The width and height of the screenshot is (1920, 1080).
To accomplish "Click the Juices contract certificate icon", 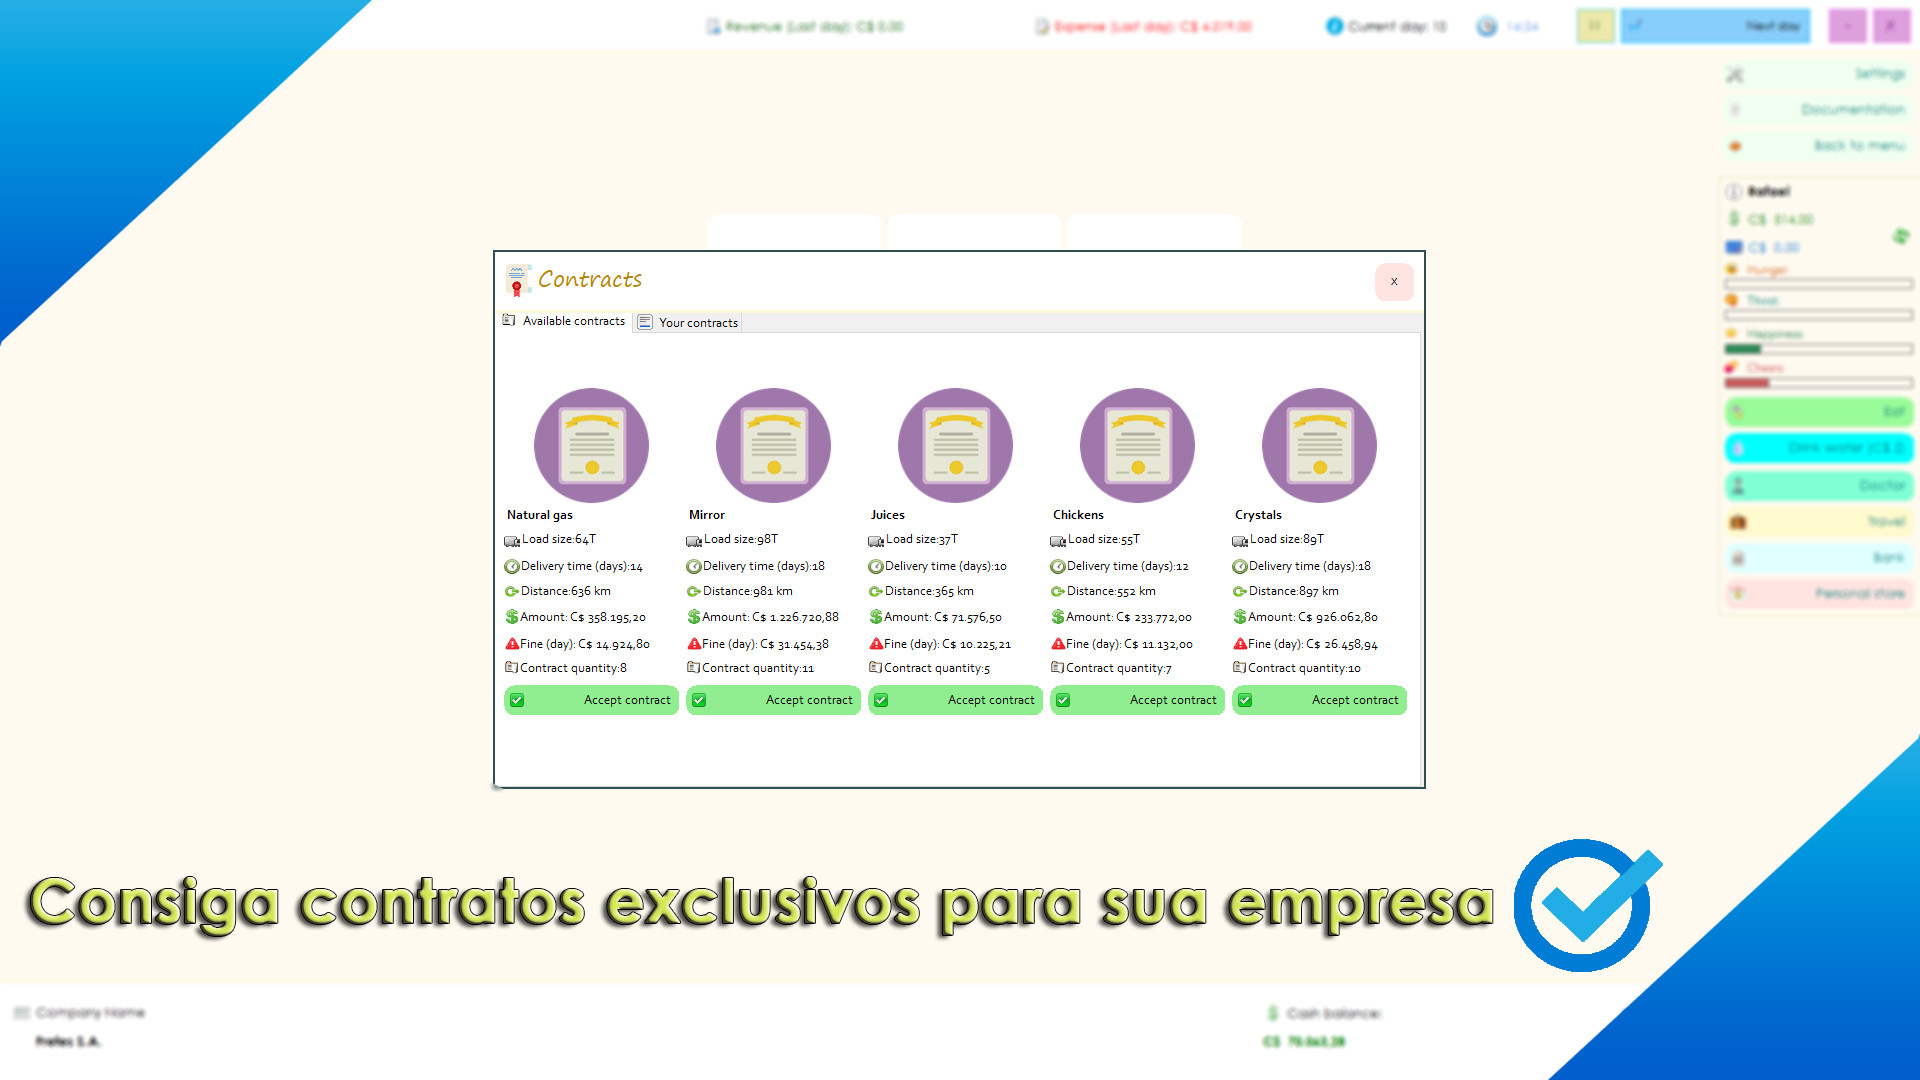I will [x=955, y=445].
